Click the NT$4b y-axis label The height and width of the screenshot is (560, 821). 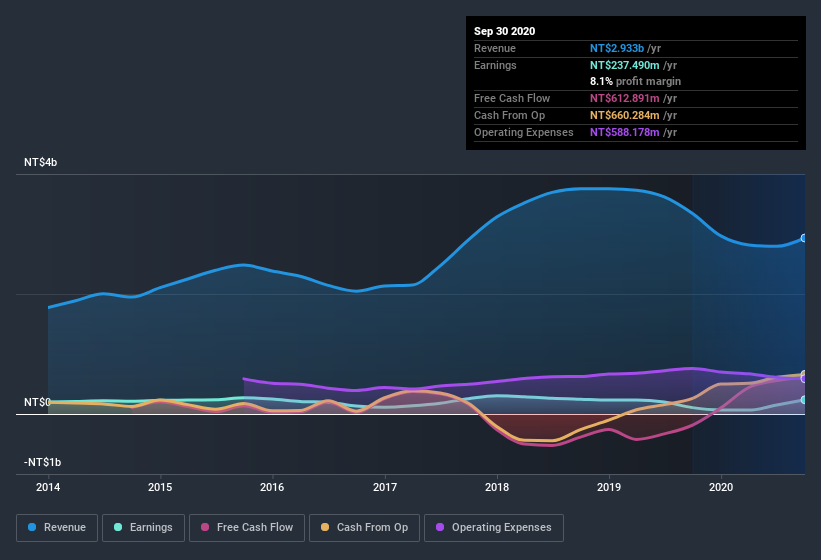point(40,162)
